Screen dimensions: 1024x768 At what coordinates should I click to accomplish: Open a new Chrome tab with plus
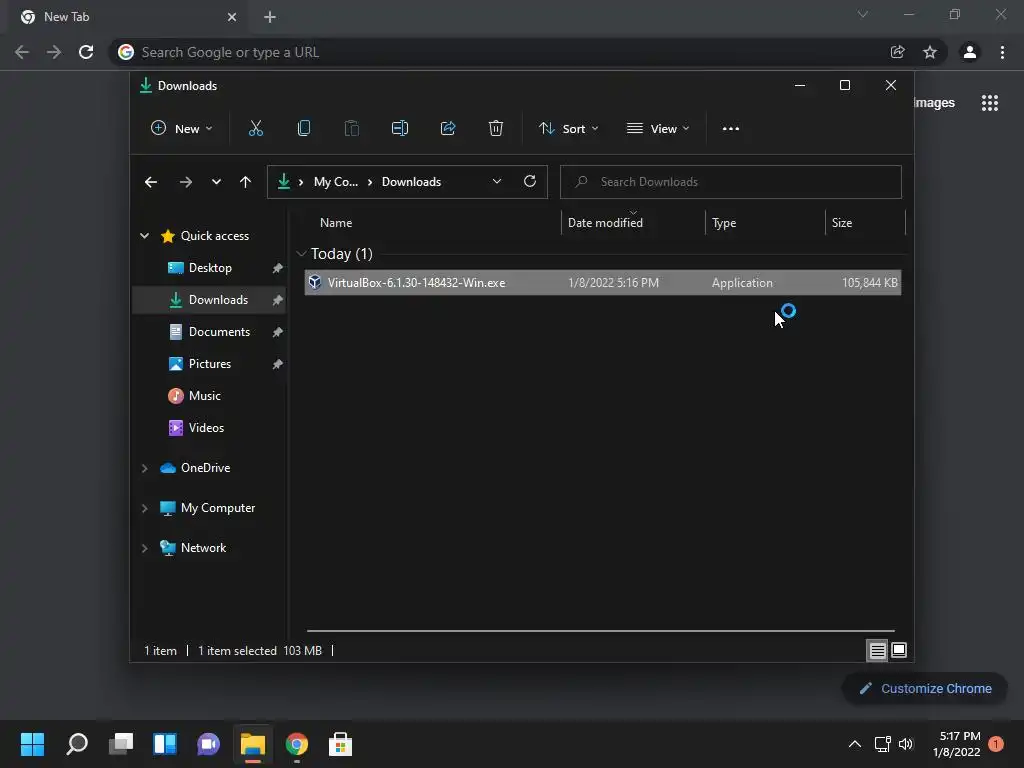point(270,17)
